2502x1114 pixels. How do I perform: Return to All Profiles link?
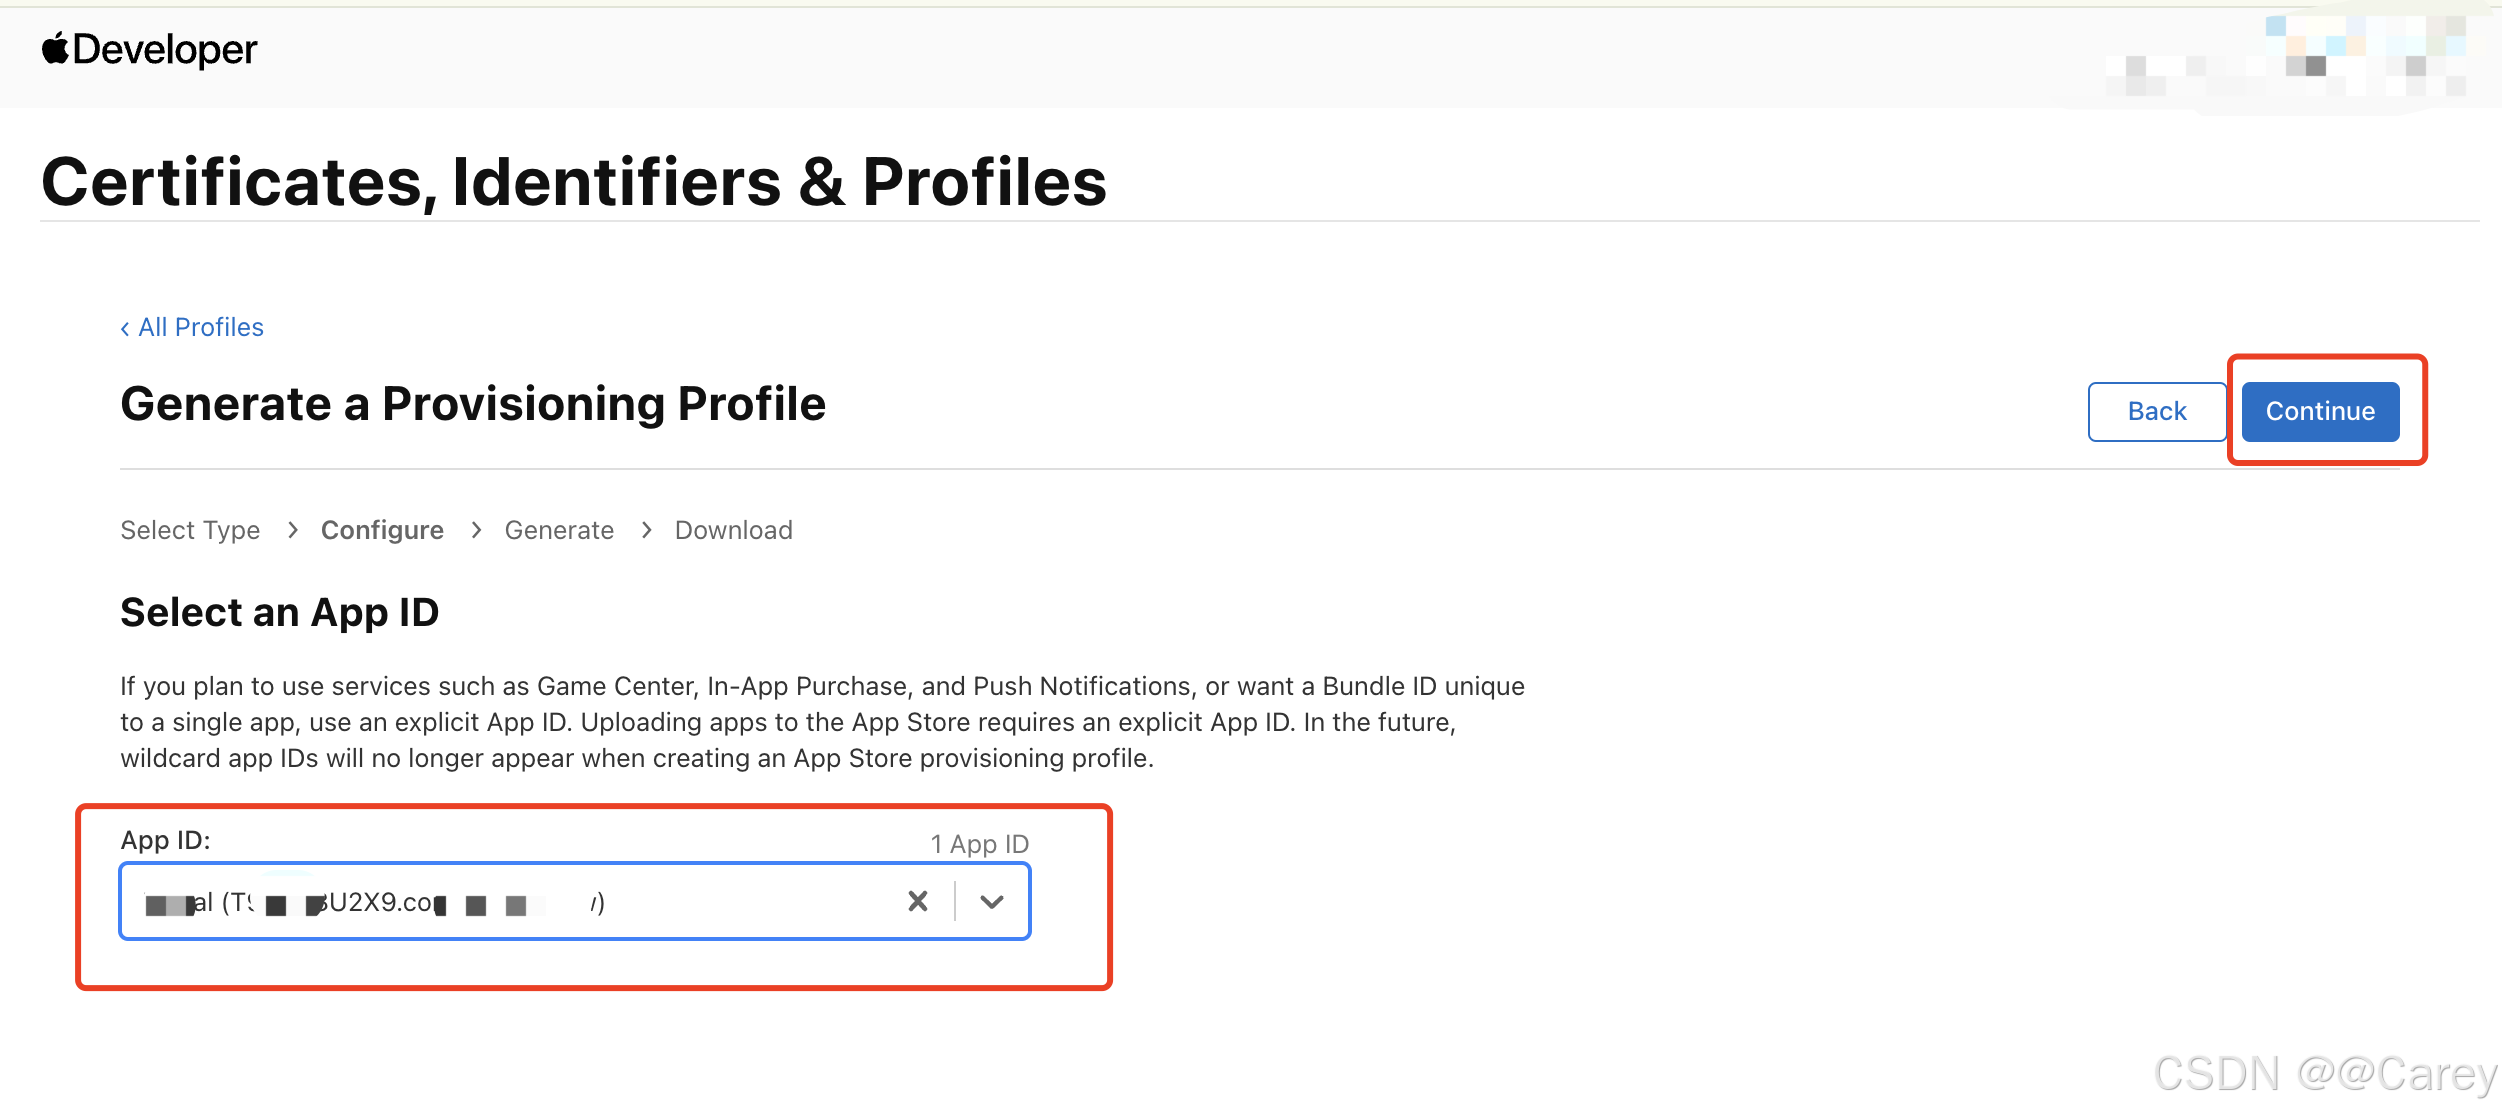click(200, 328)
